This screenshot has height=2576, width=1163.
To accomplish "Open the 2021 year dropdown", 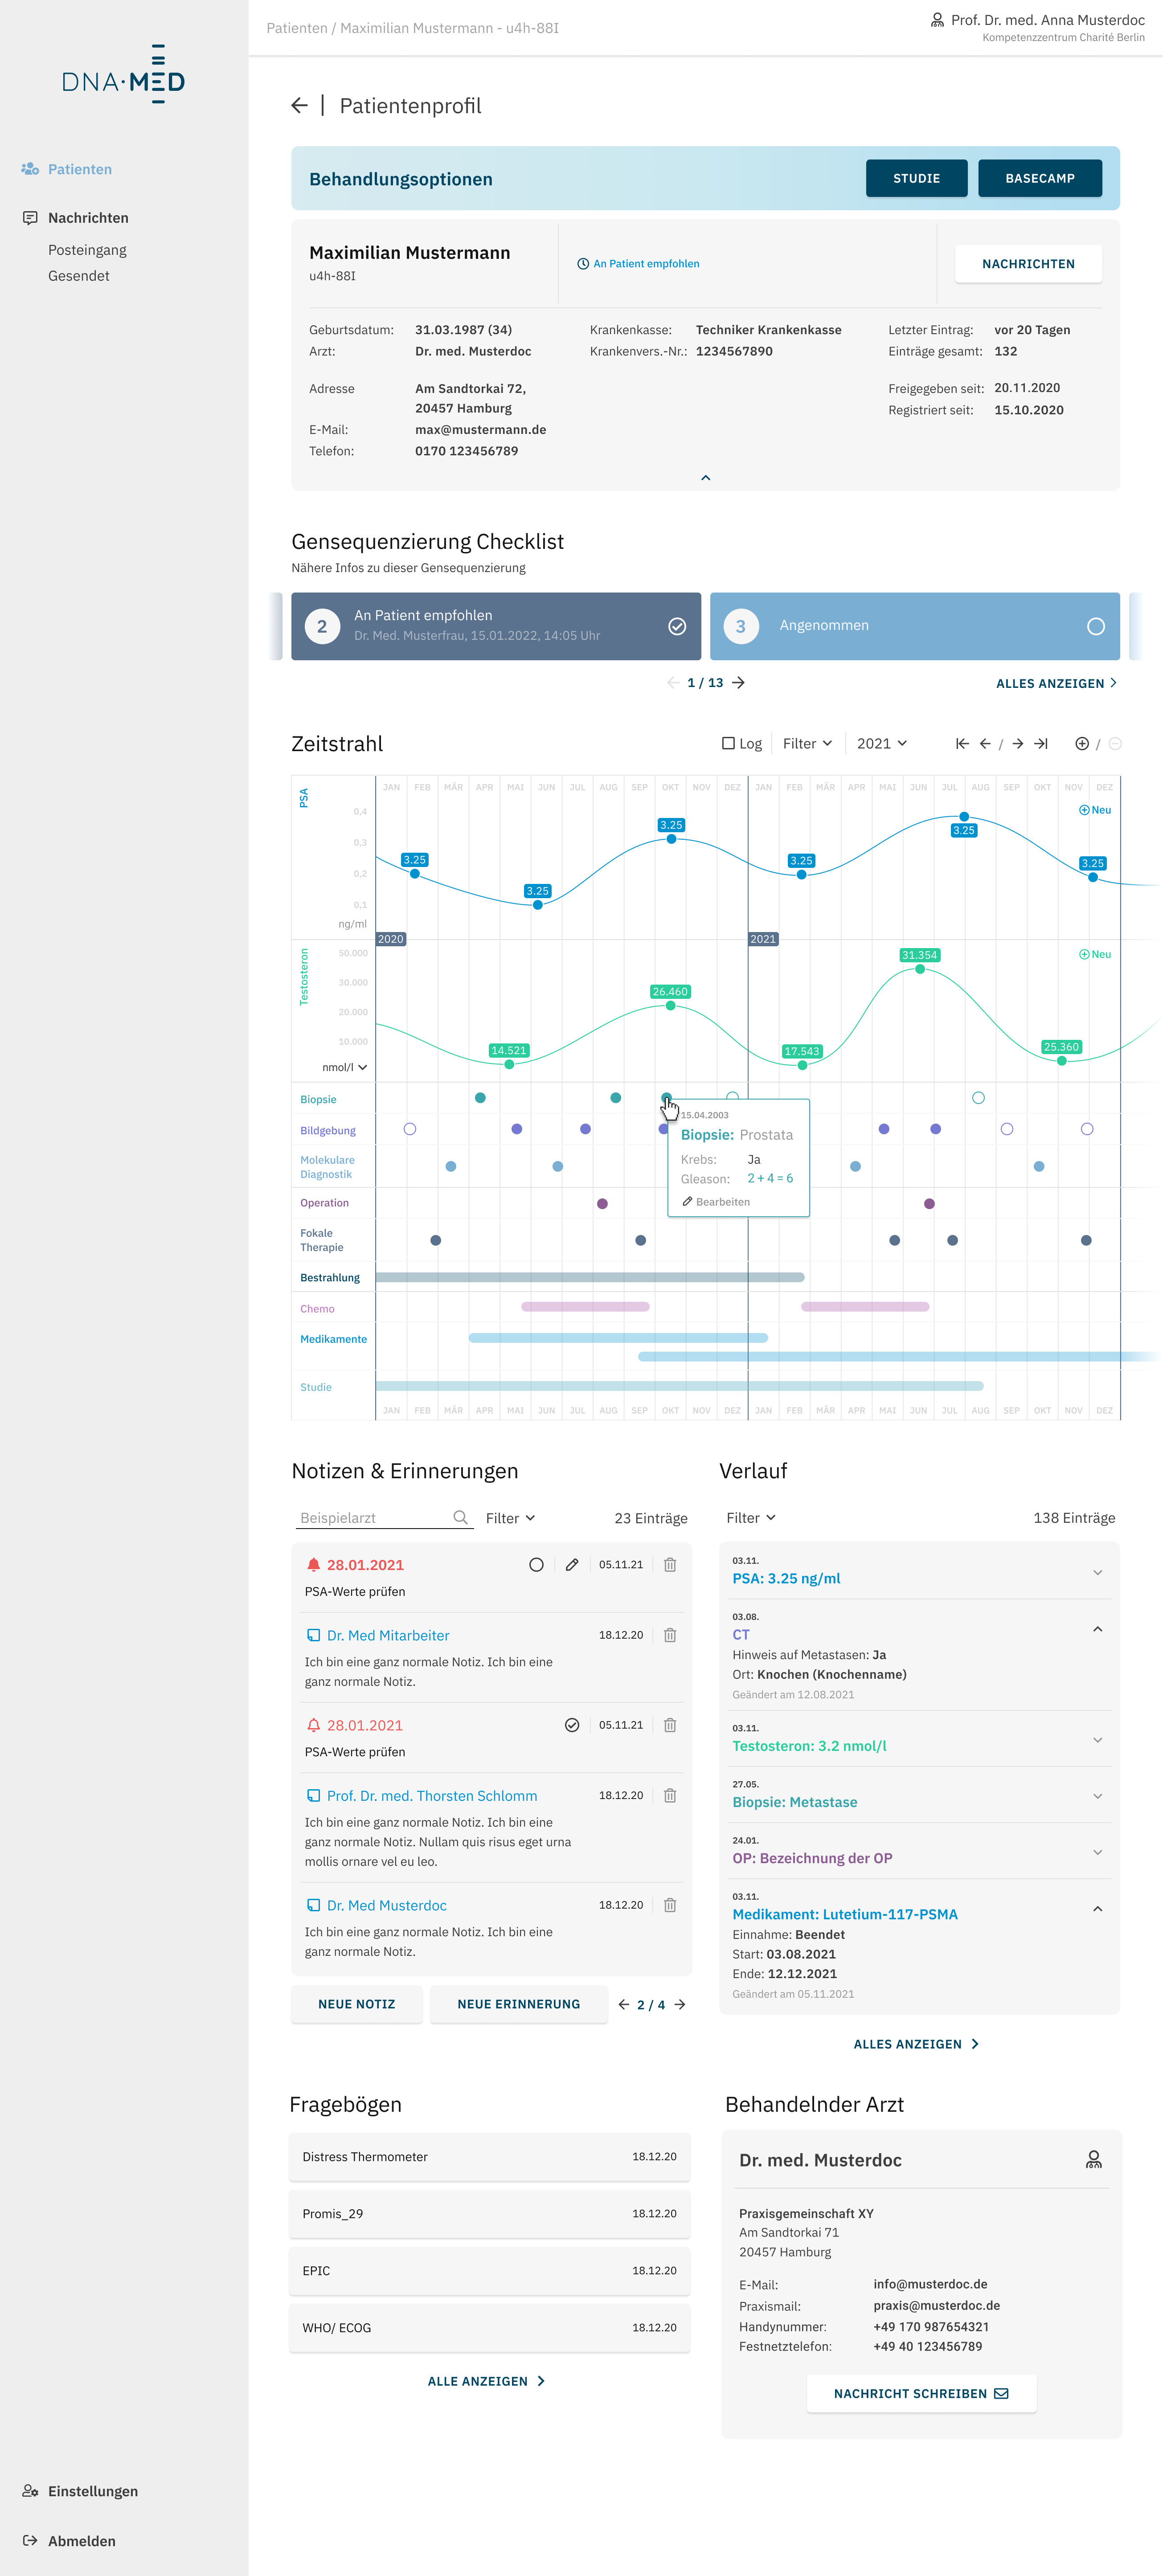I will [x=881, y=744].
